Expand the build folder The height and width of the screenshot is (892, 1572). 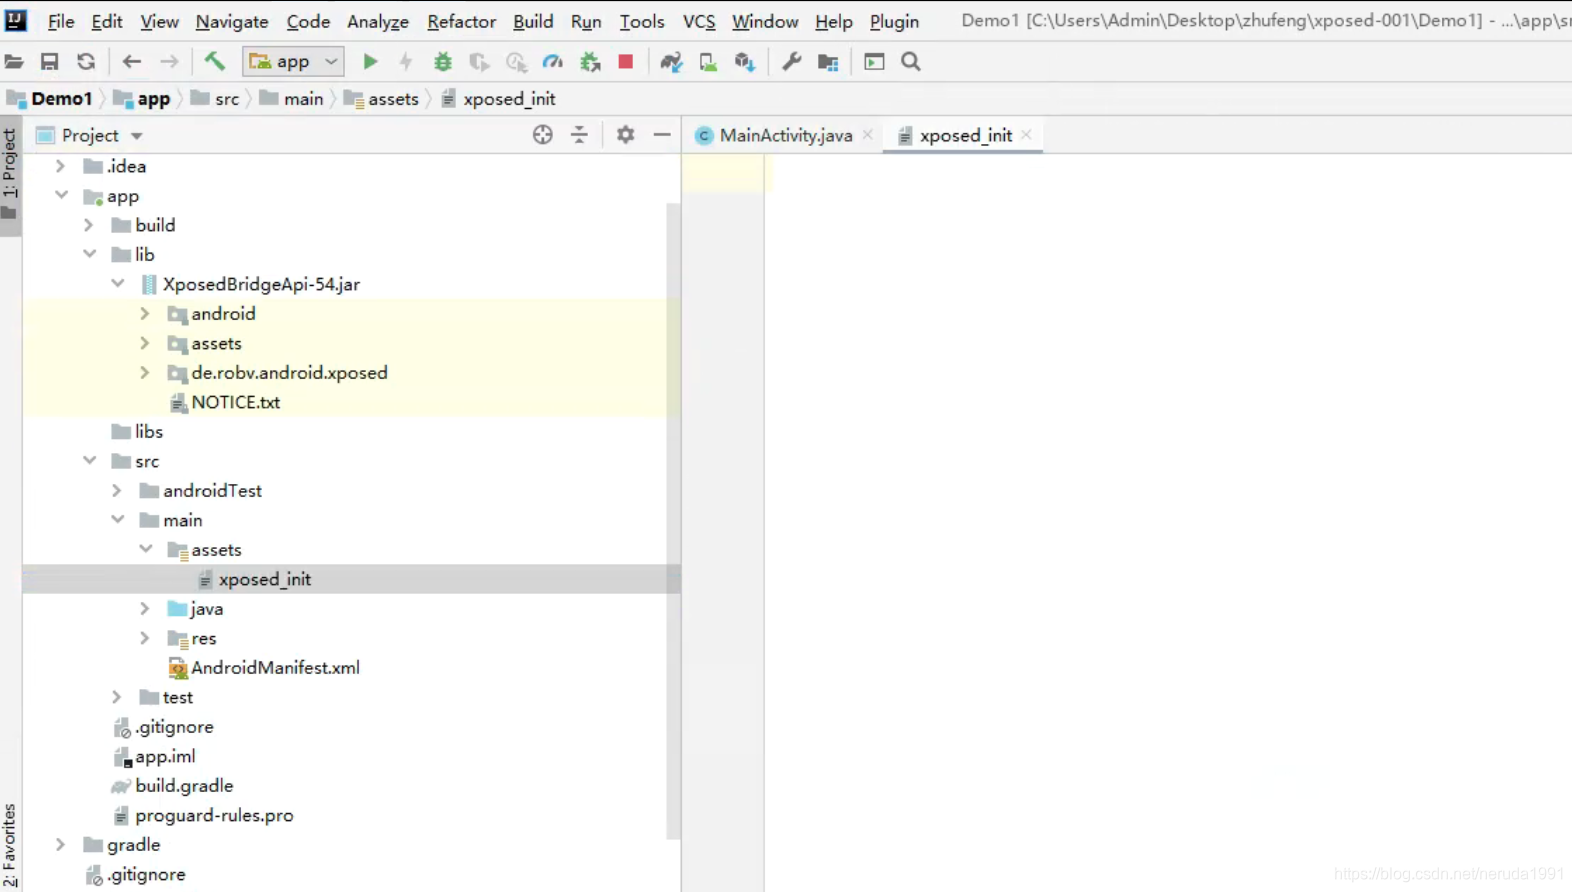[89, 225]
